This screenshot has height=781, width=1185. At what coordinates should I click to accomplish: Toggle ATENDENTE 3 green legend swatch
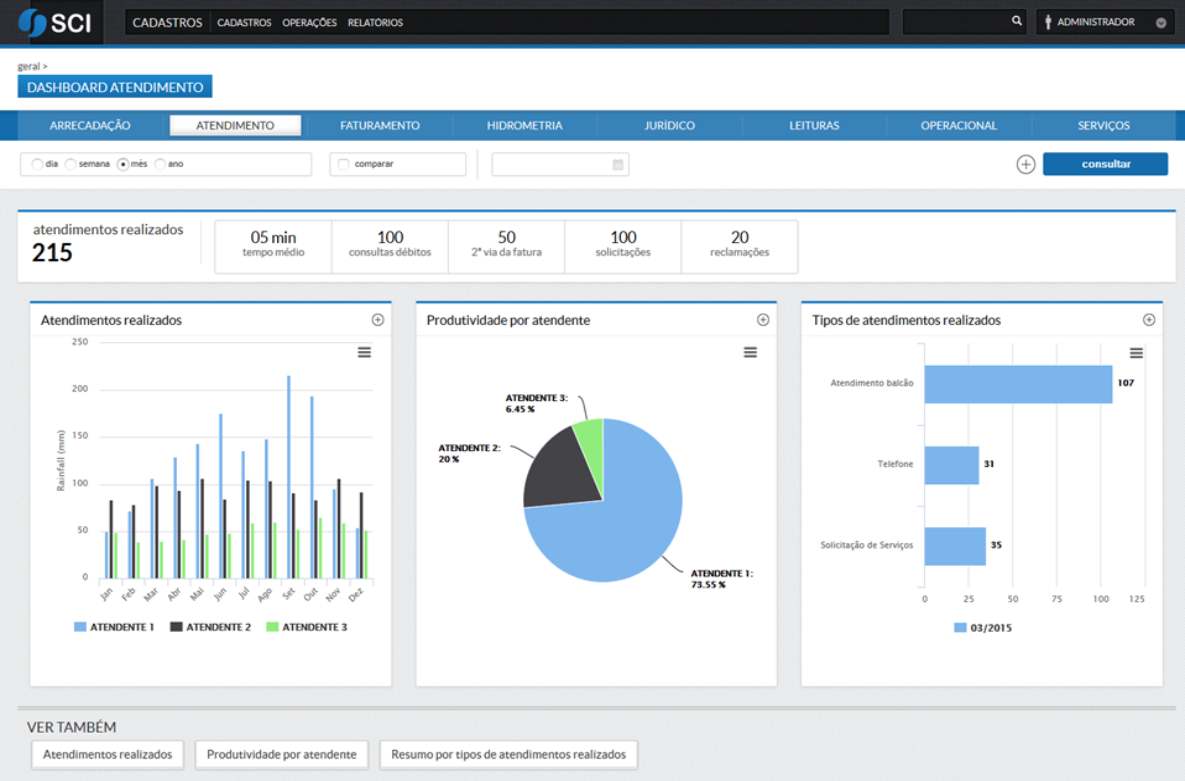(272, 627)
